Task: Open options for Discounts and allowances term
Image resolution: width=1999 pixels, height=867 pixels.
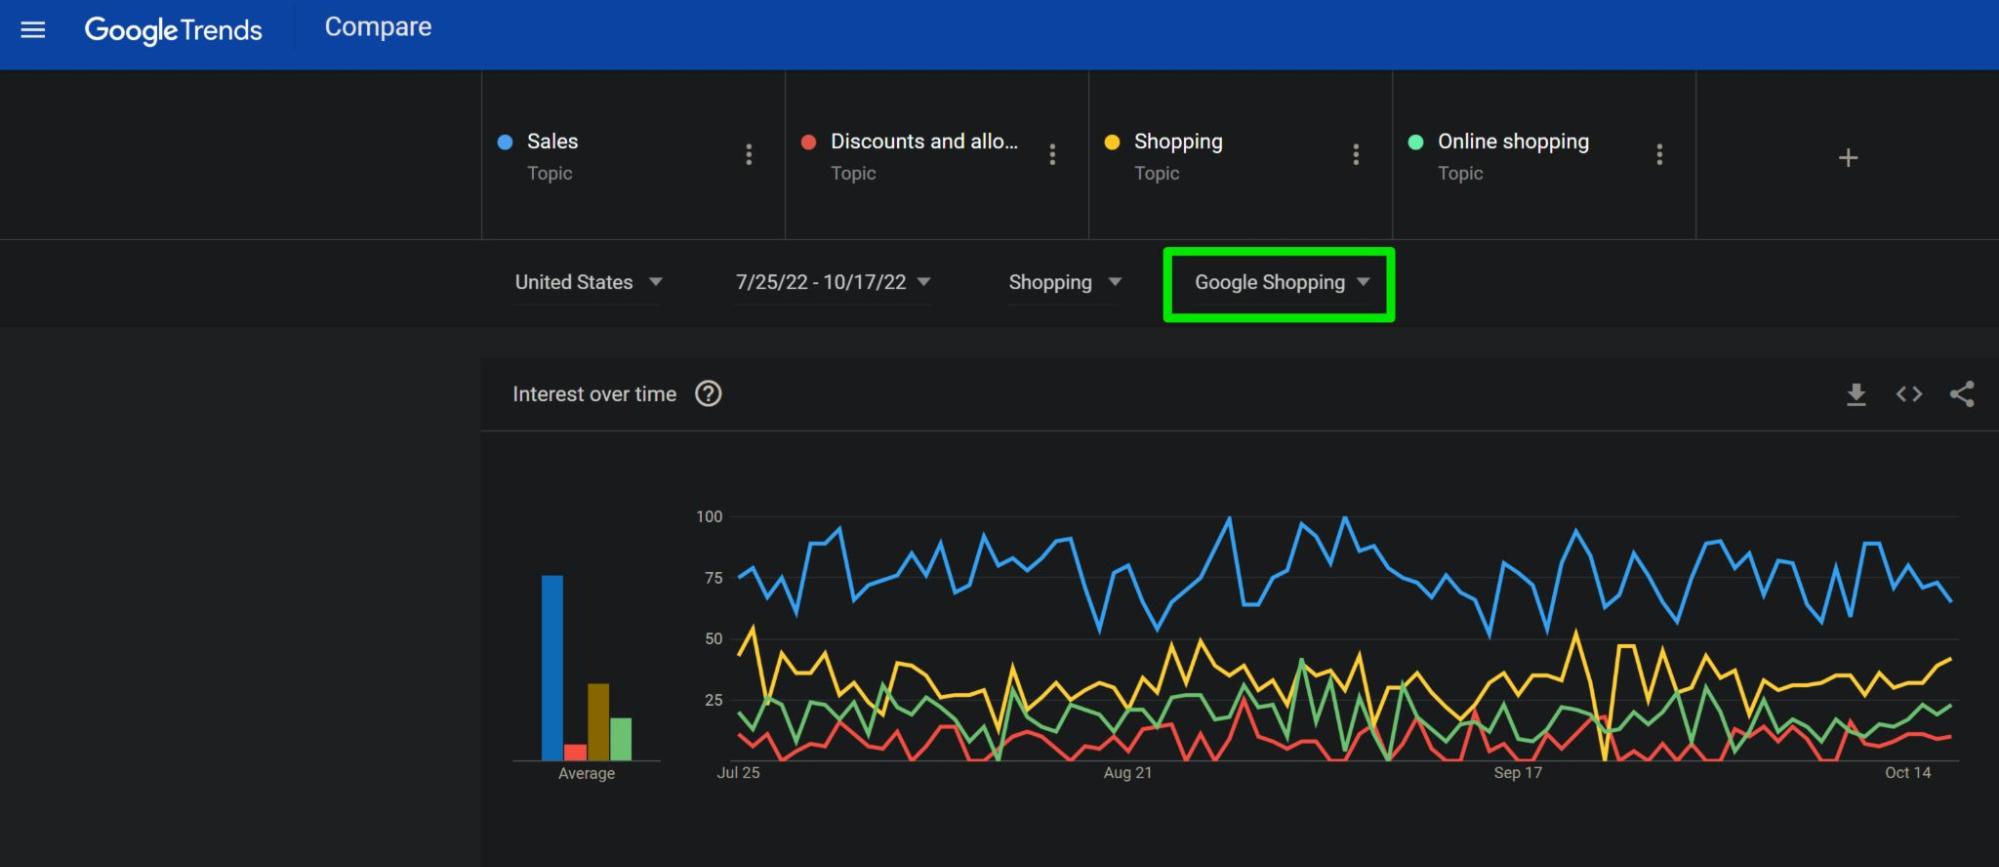Action: point(1052,154)
